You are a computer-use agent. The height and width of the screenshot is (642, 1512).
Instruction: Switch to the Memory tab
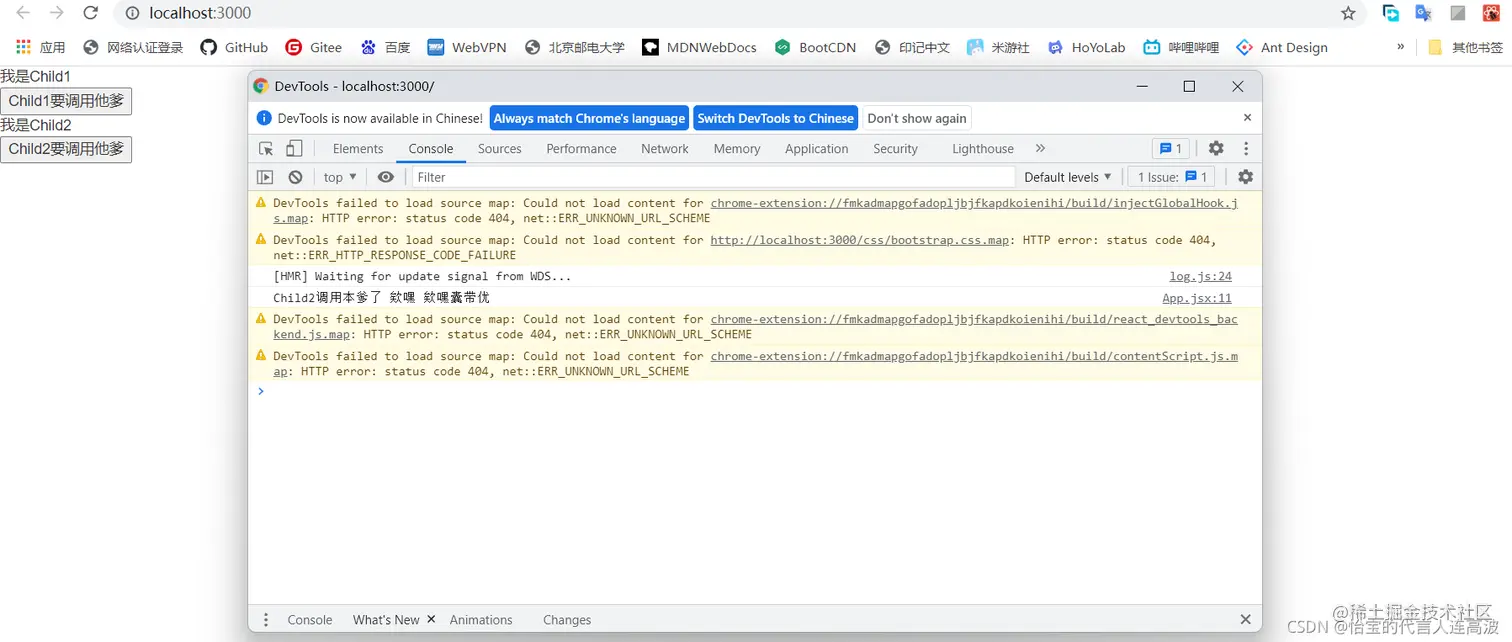click(x=737, y=148)
